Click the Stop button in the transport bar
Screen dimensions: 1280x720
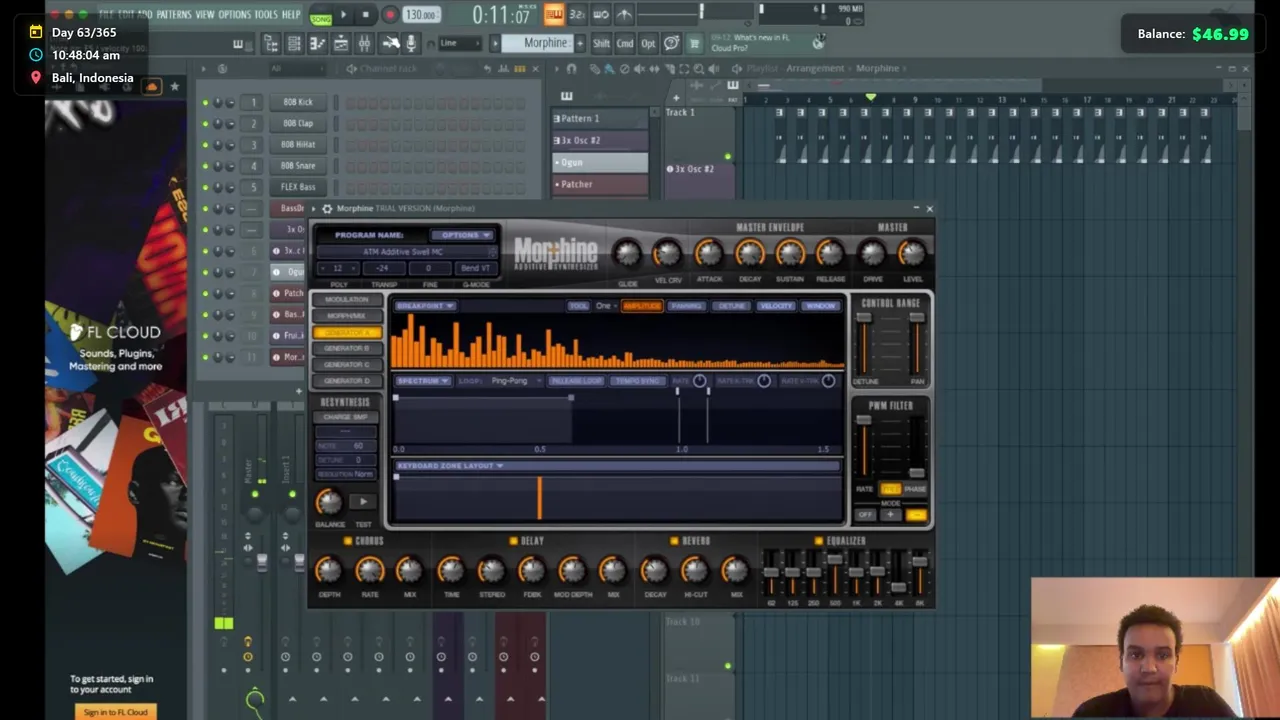click(366, 15)
